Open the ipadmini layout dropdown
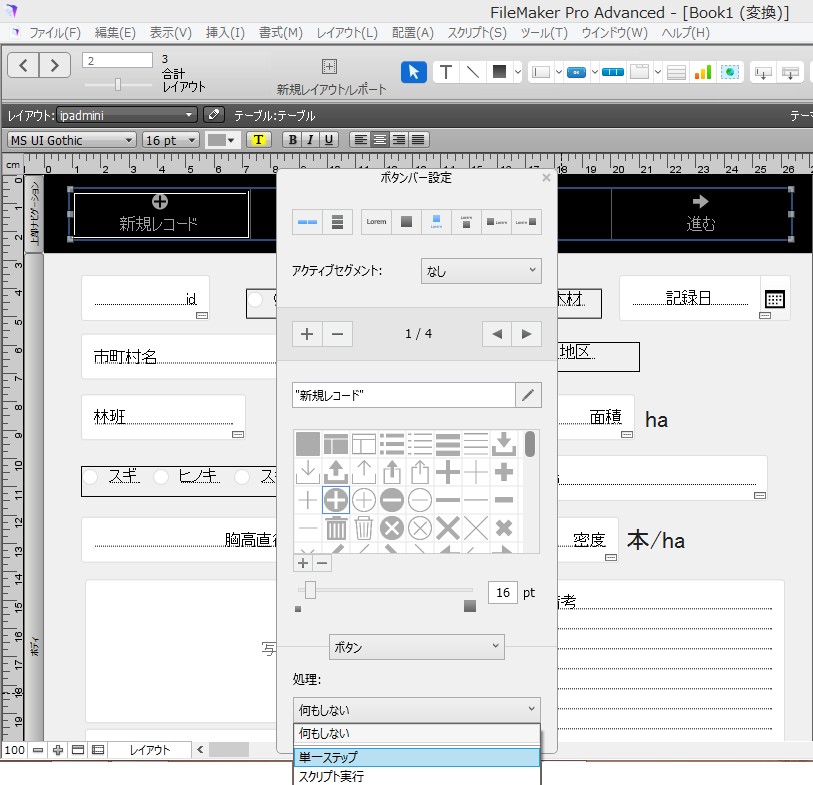The image size is (813, 785). click(127, 115)
